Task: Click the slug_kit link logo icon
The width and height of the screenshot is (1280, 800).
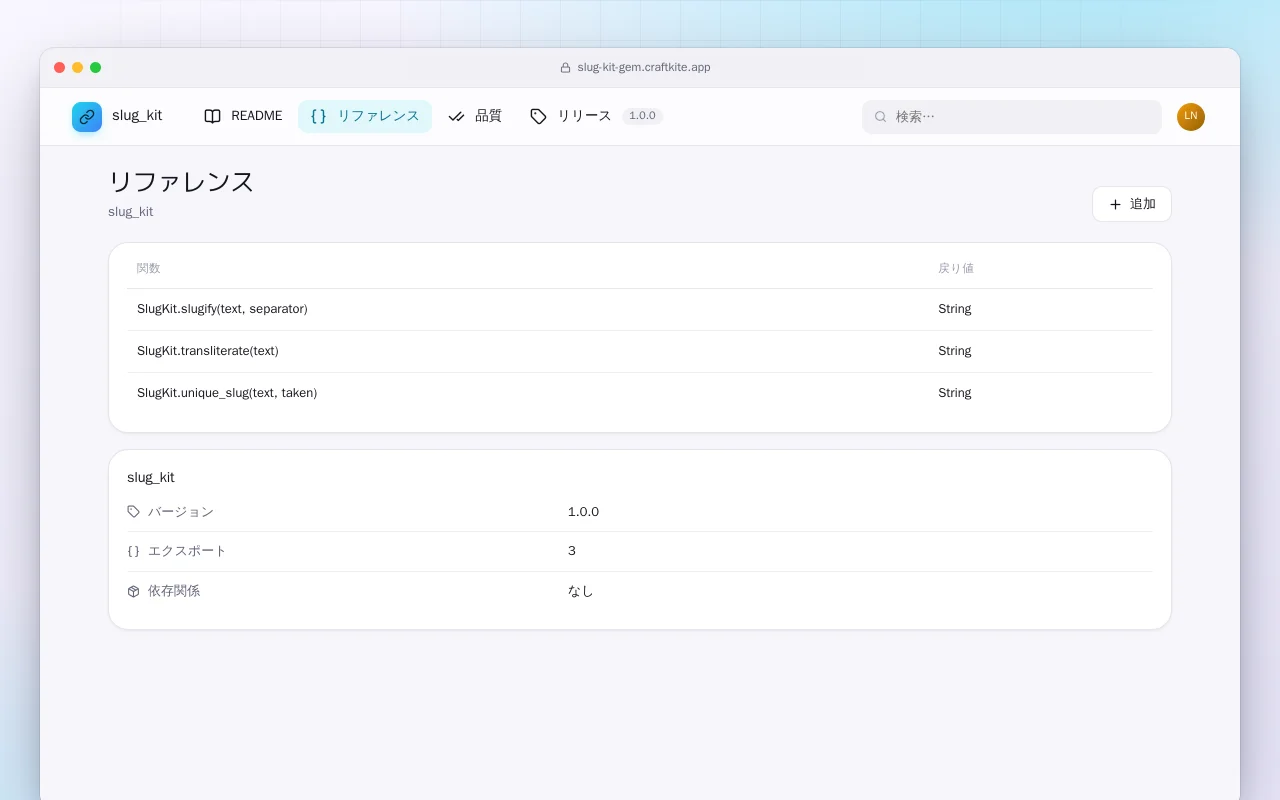Action: (87, 117)
